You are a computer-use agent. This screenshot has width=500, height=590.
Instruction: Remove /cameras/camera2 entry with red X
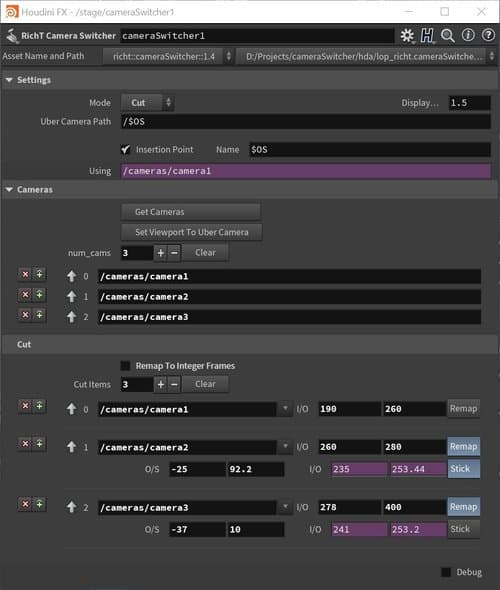(25, 295)
